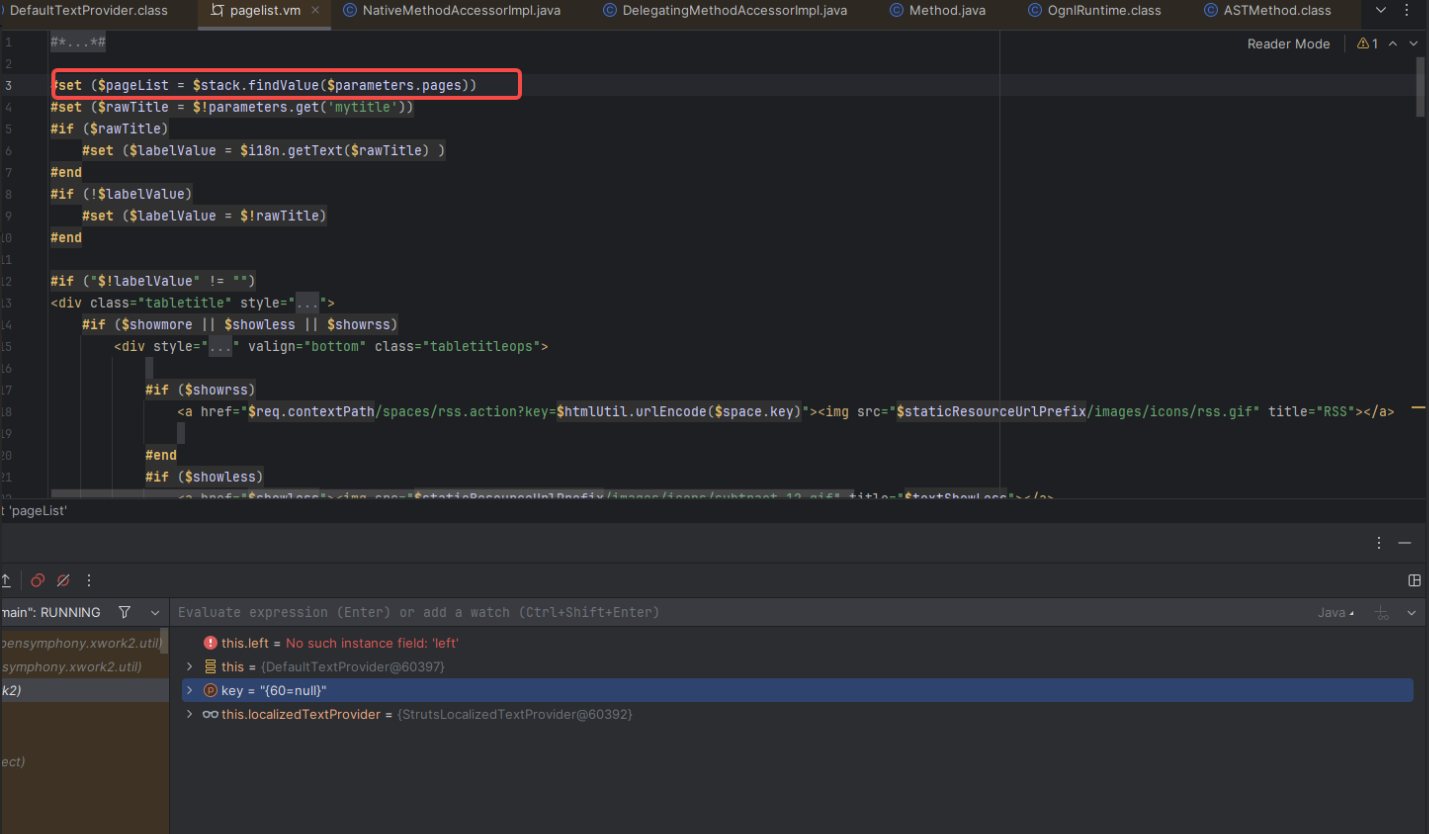Screen dimensions: 1429x834
Task: Click the yellow warning stripe marker
Action: pyautogui.click(x=1417, y=408)
